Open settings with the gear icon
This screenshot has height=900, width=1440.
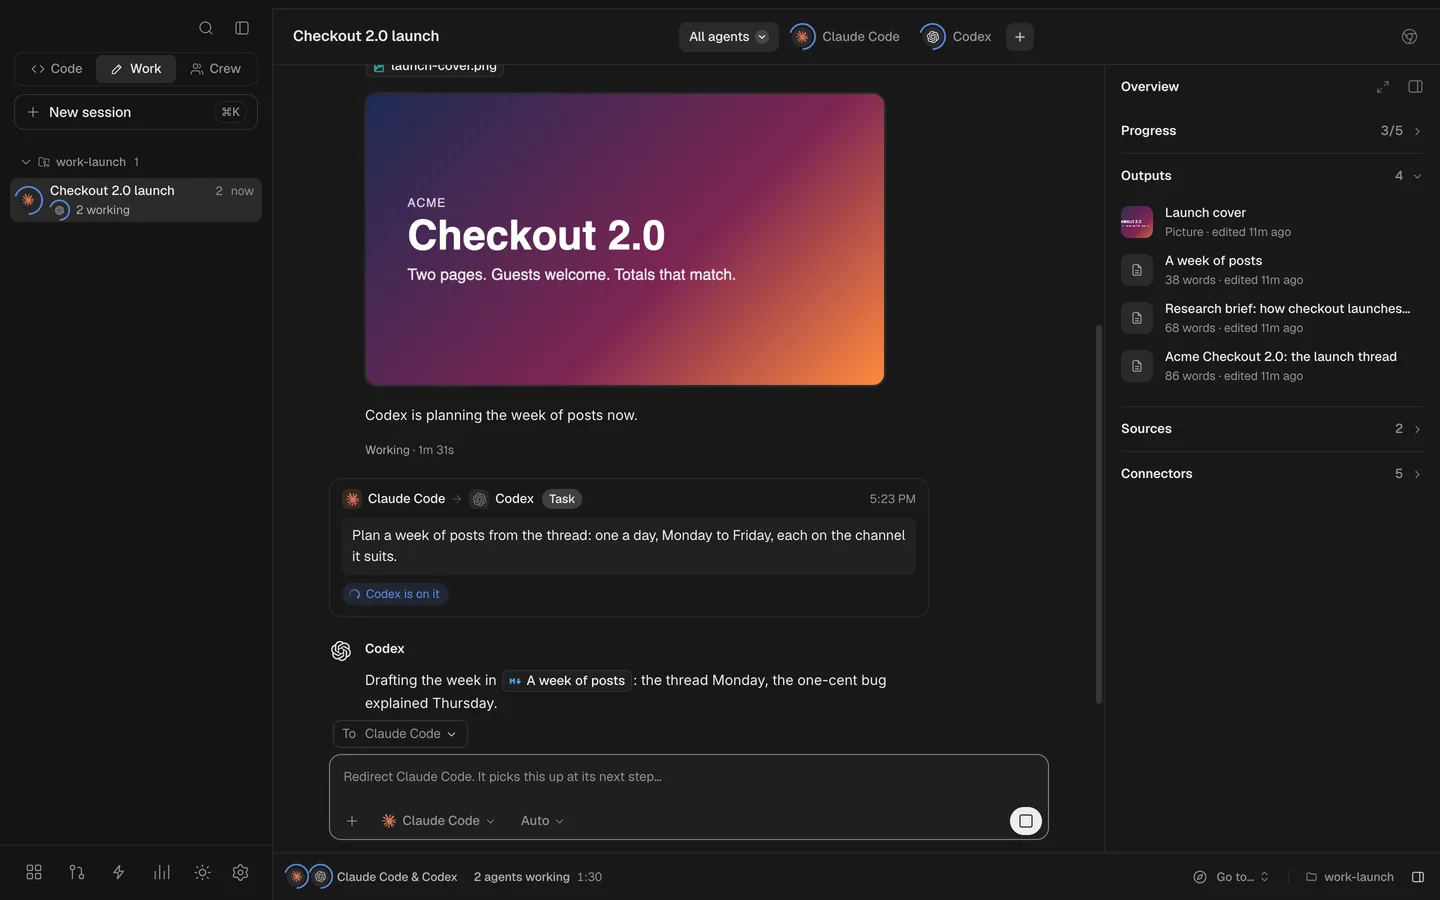[240, 872]
